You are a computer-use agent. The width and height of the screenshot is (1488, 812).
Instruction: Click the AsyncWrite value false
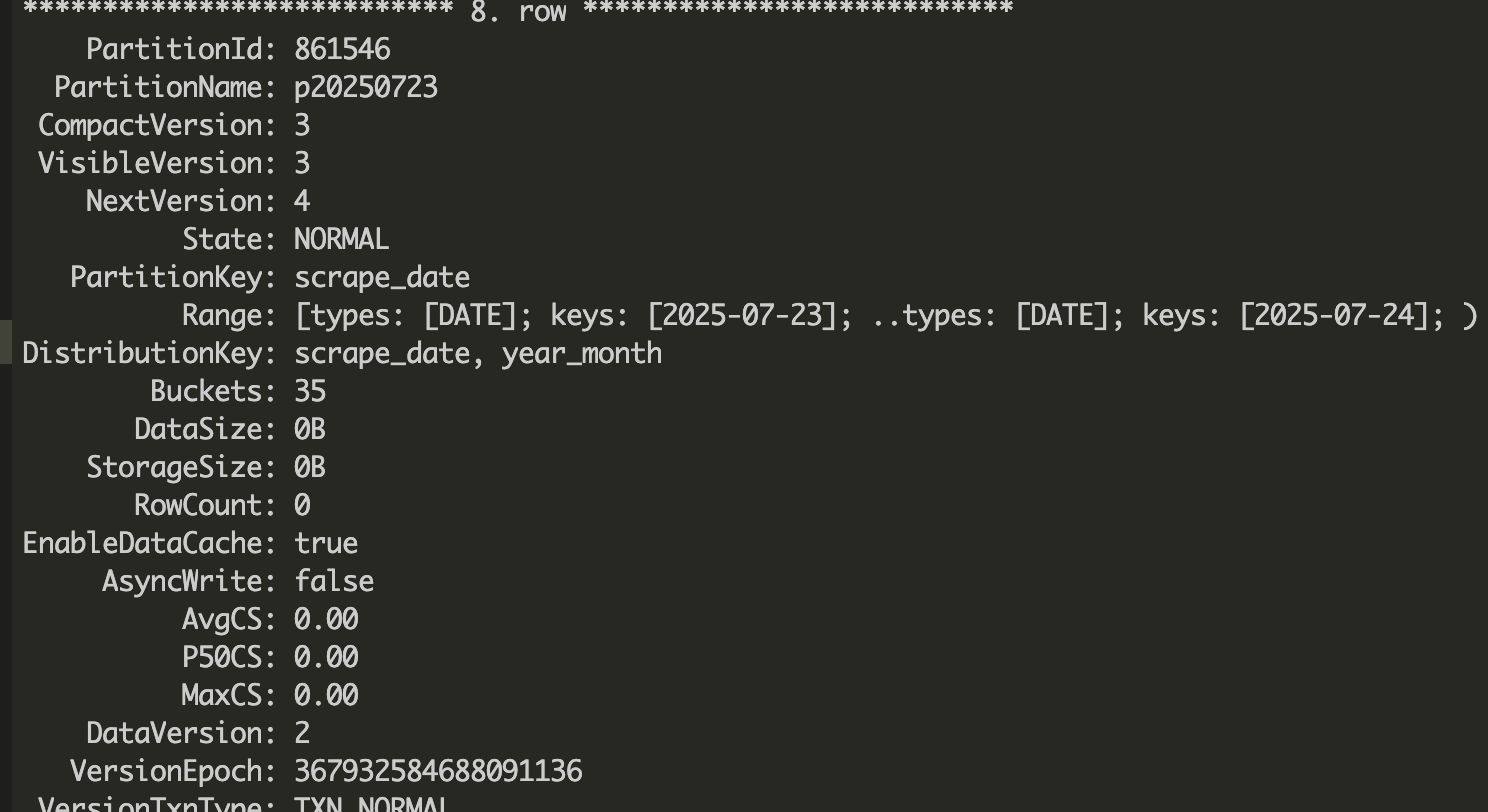coord(334,581)
